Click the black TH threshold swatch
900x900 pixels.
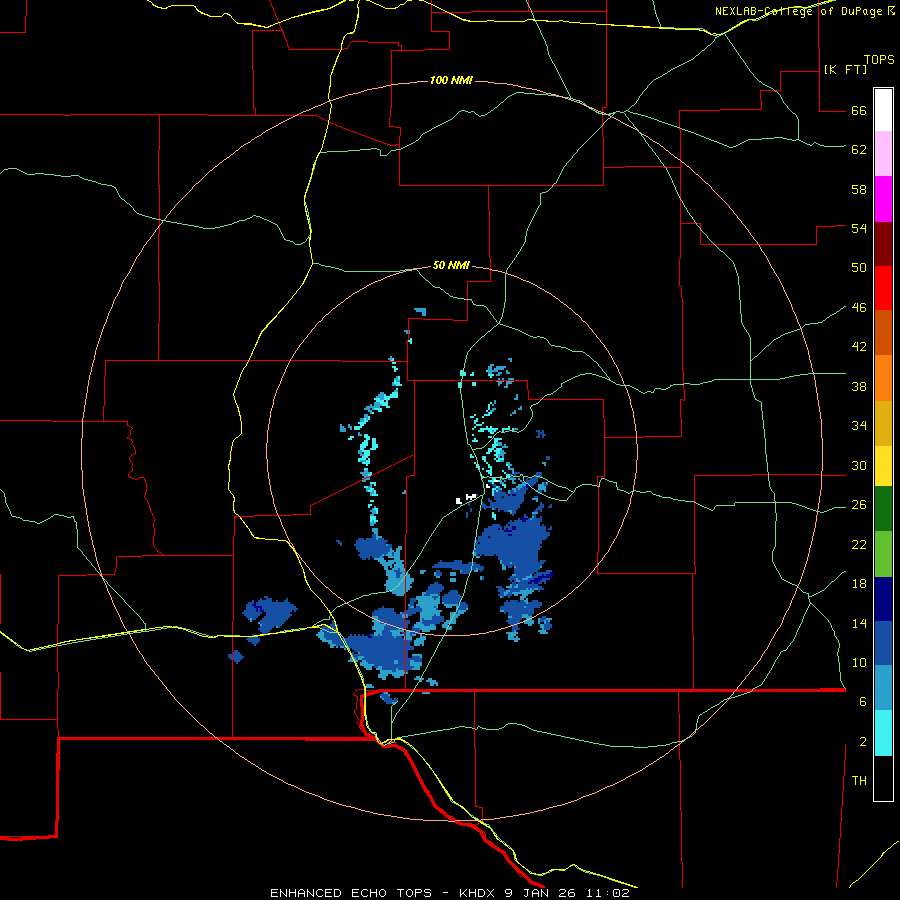click(x=883, y=778)
